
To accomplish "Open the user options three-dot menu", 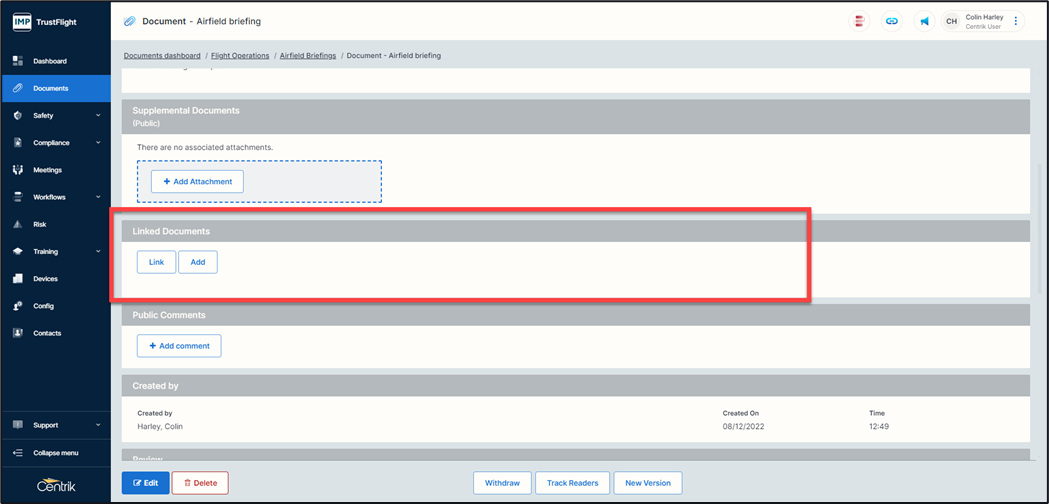I will pos(1016,21).
